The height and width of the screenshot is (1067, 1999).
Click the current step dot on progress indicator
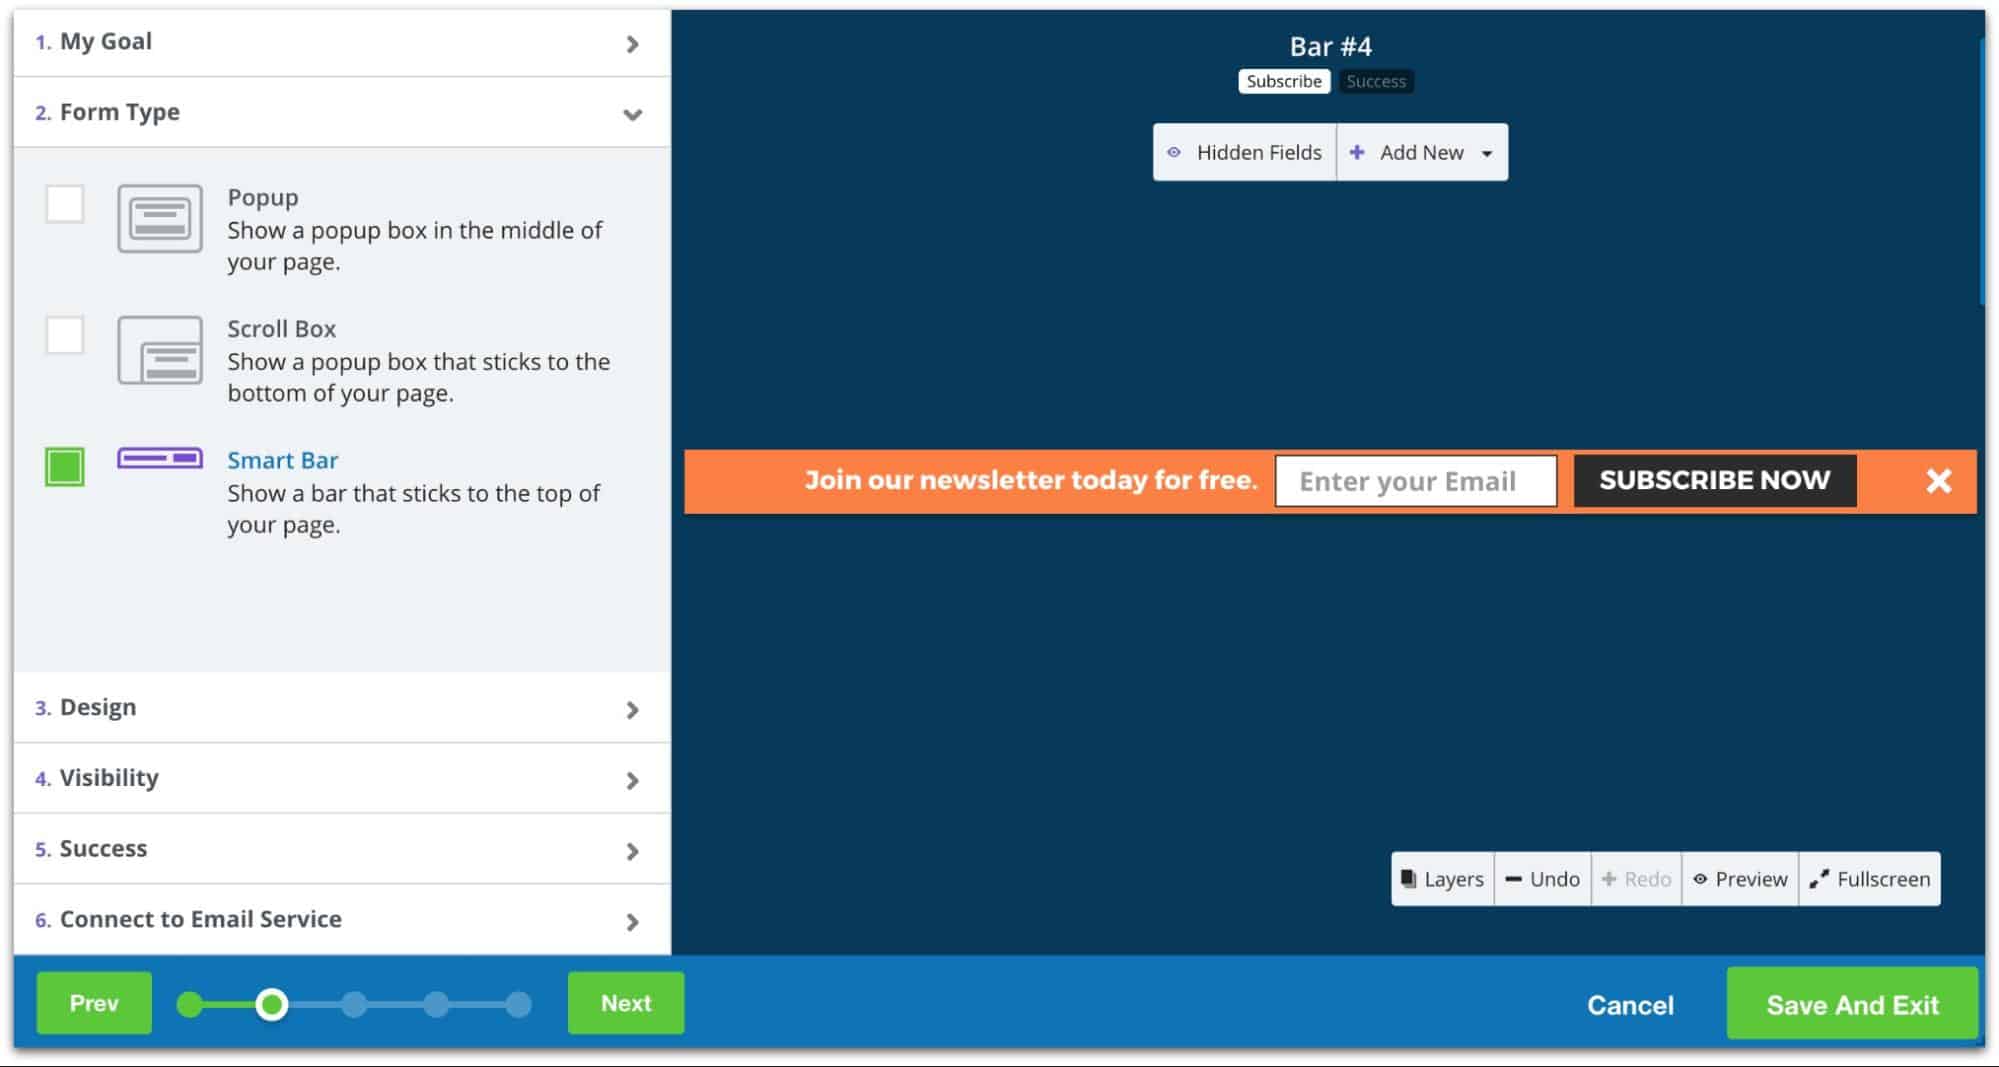[x=271, y=1004]
